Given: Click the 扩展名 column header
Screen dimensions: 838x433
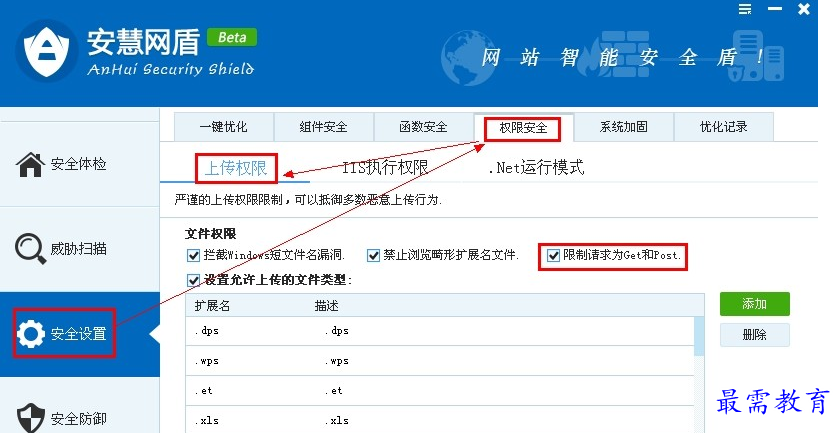Looking at the screenshot, I should (x=212, y=306).
